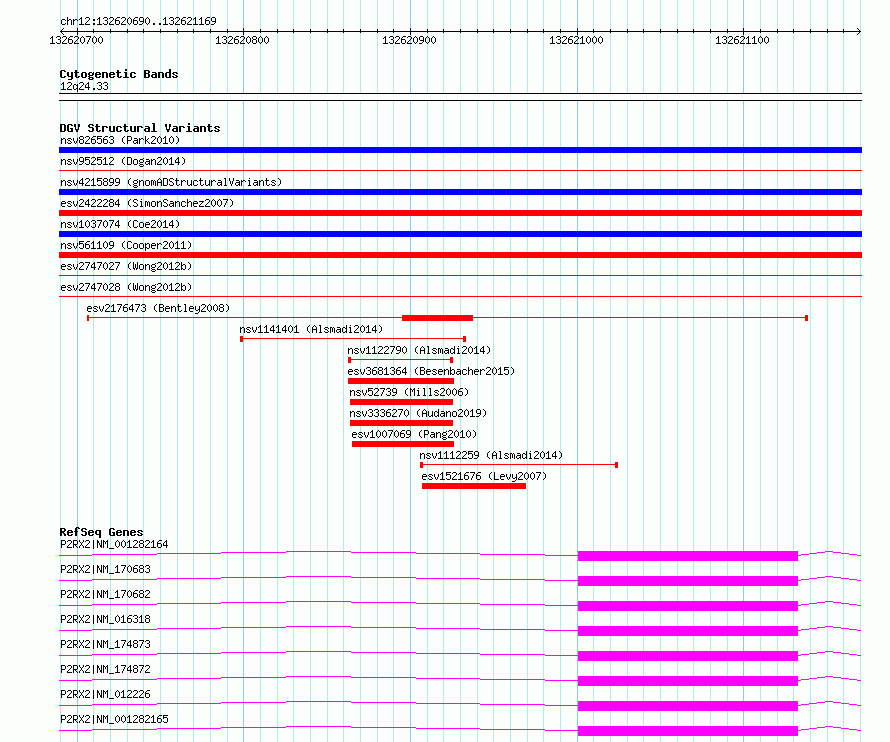Click ruler position 132621000
Screen dimensions: 890x742
576,40
